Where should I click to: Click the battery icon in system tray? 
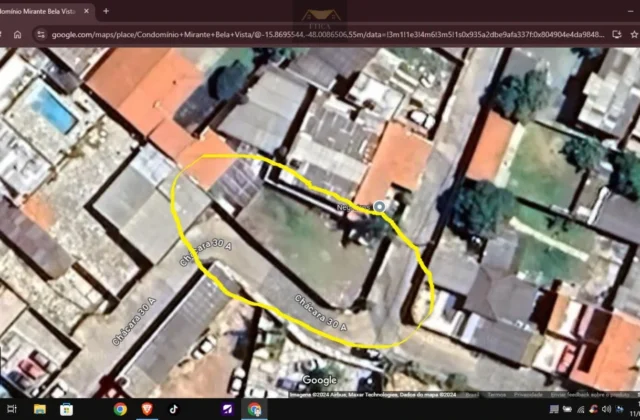point(567,409)
